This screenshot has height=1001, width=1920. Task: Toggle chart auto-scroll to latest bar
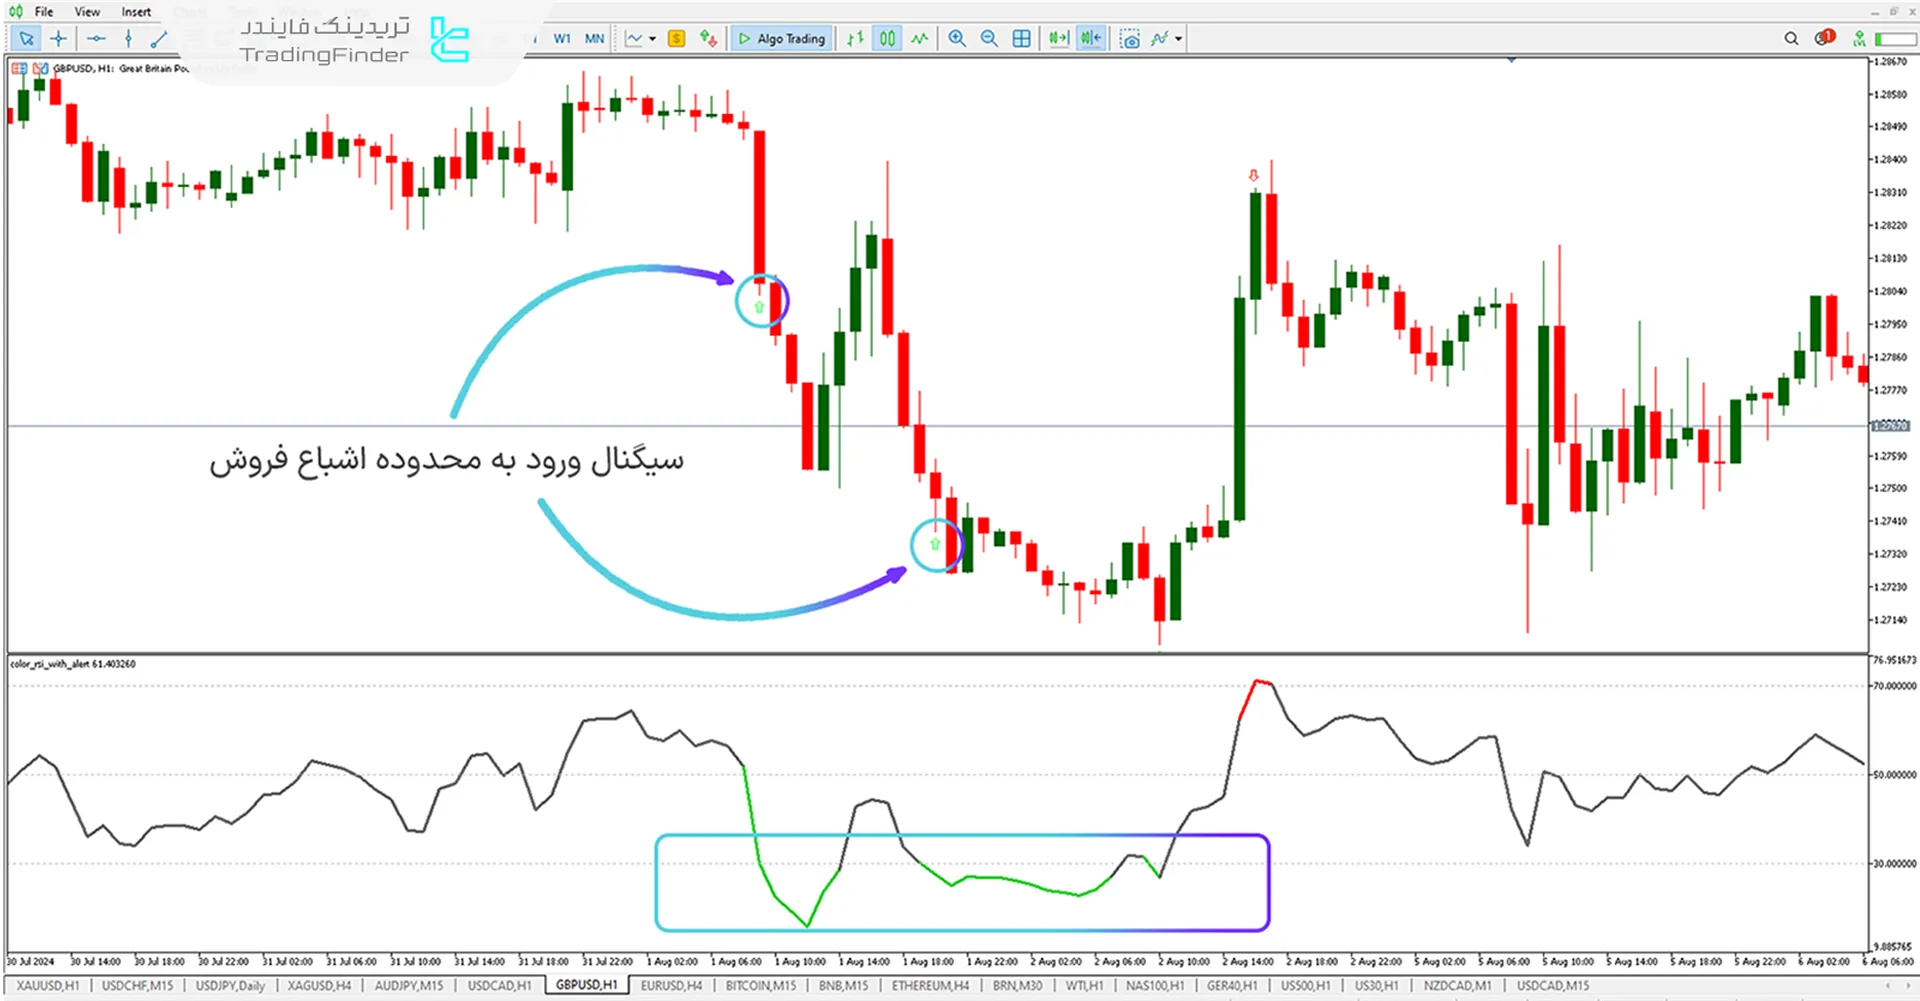[x=1058, y=39]
